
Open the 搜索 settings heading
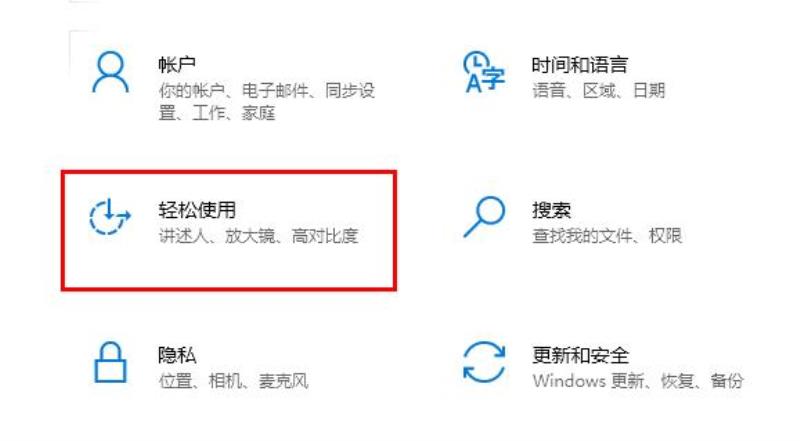pyautogui.click(x=551, y=210)
